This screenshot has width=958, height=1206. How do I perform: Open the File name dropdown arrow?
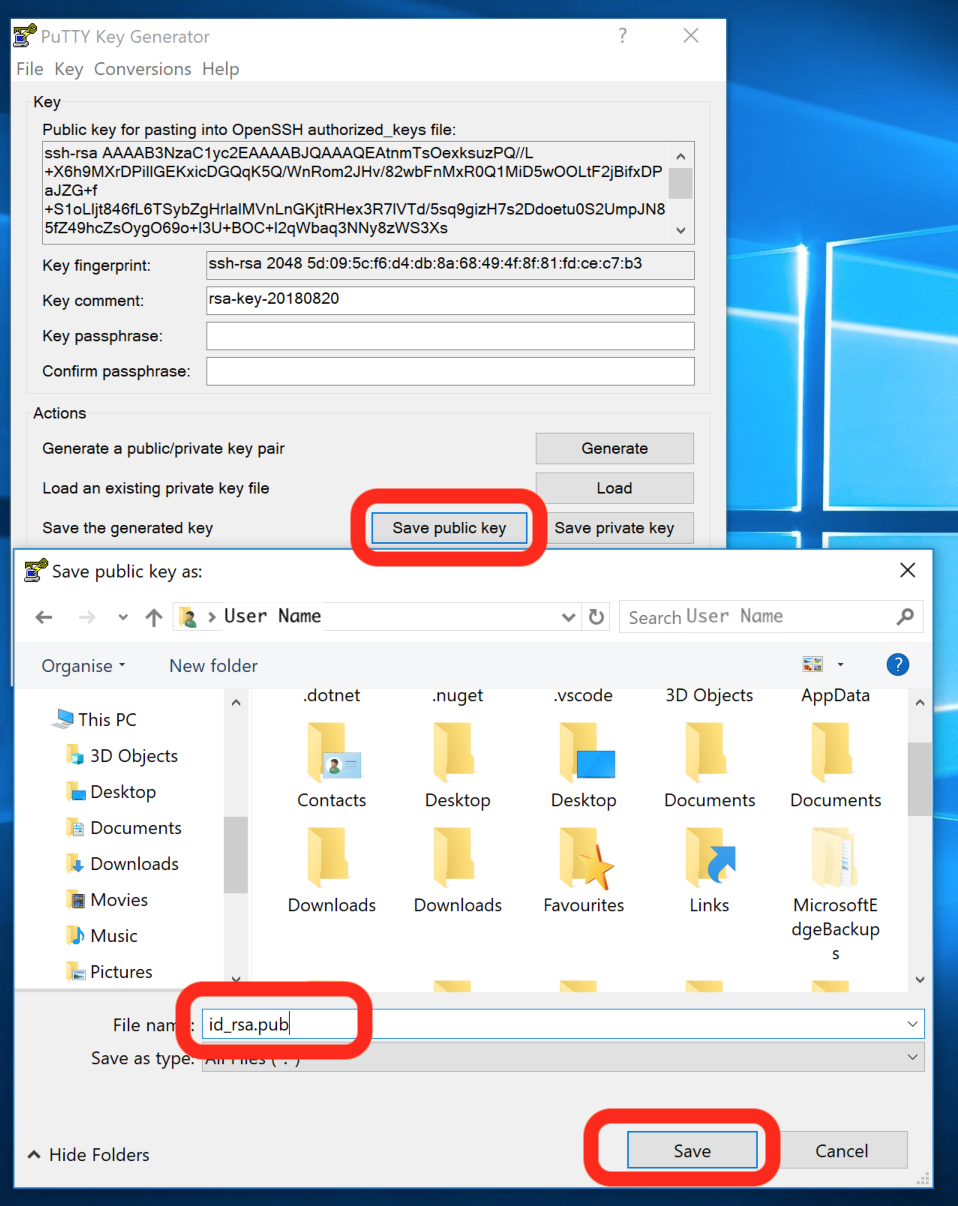(911, 1024)
